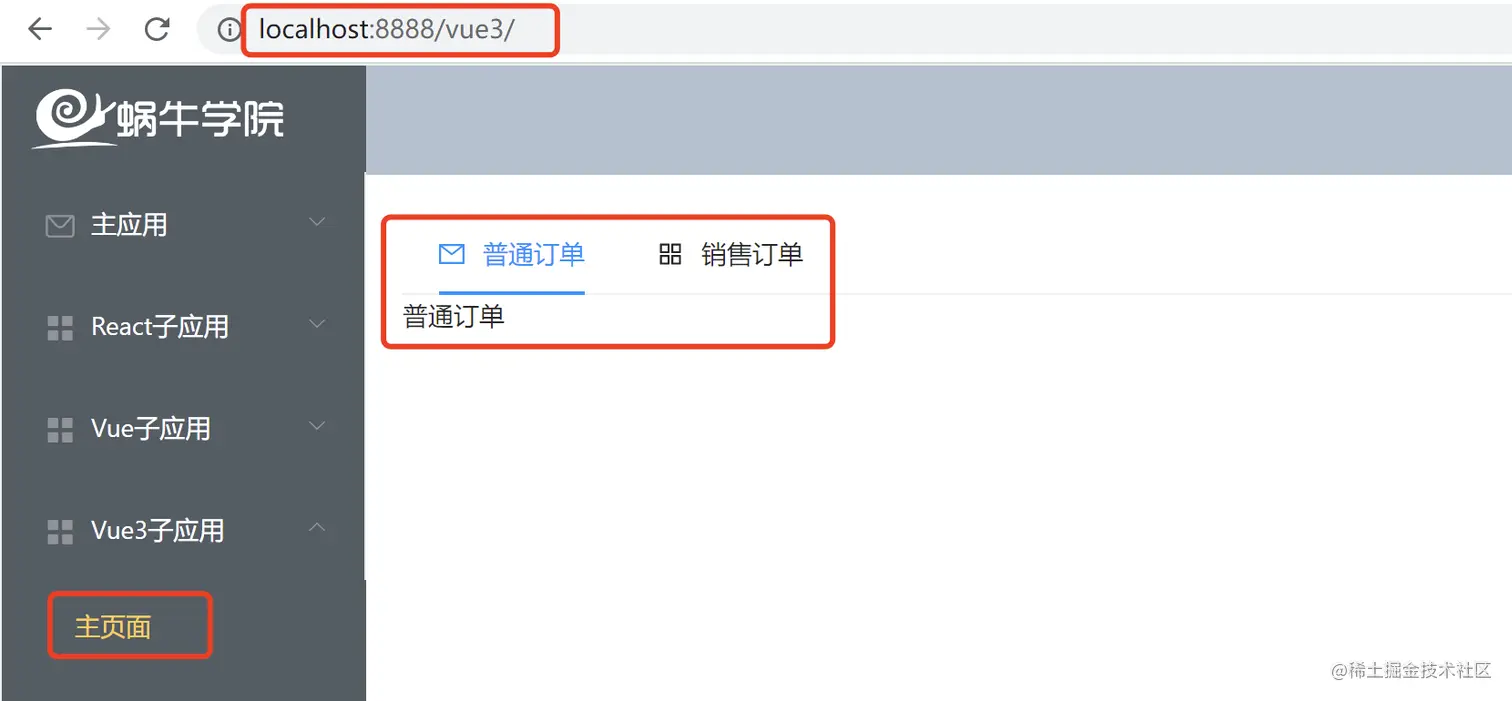Click the grid icon on 销售订单 tab

pos(670,254)
